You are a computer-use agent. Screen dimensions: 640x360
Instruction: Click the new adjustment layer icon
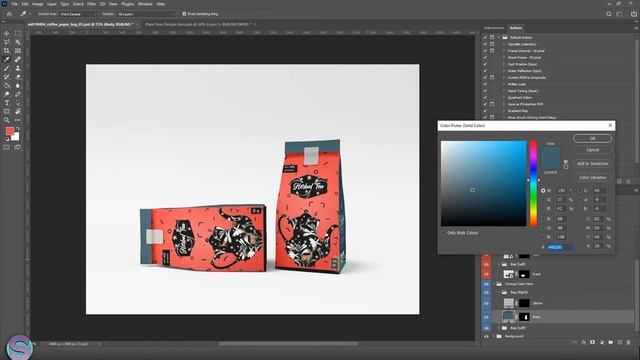[x=602, y=342]
